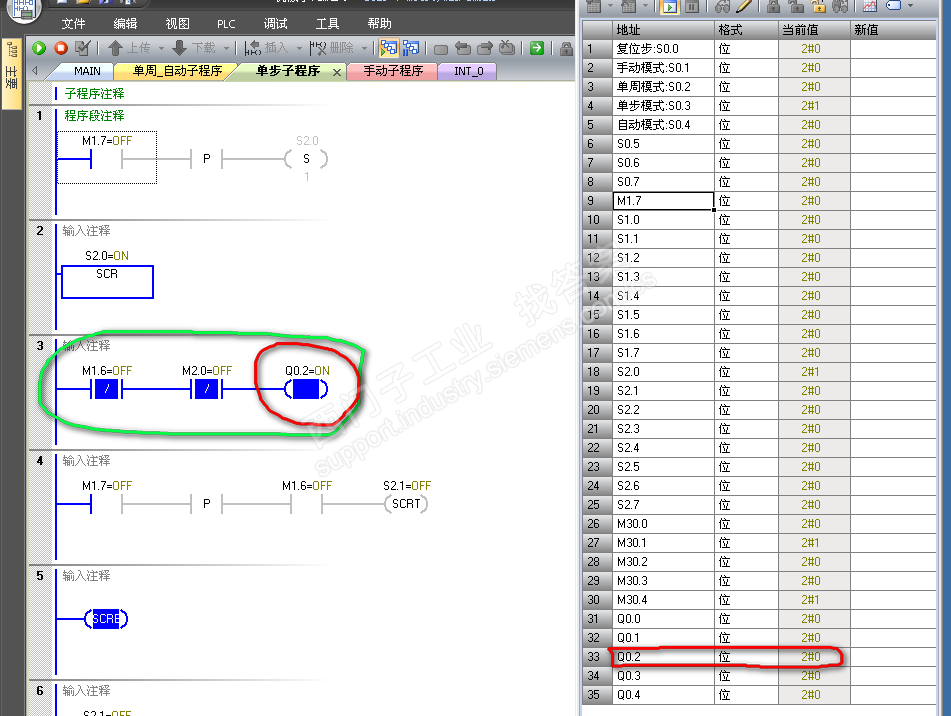Click the red STOP button in toolbar
Screen dimensions: 951x716
pos(61,48)
